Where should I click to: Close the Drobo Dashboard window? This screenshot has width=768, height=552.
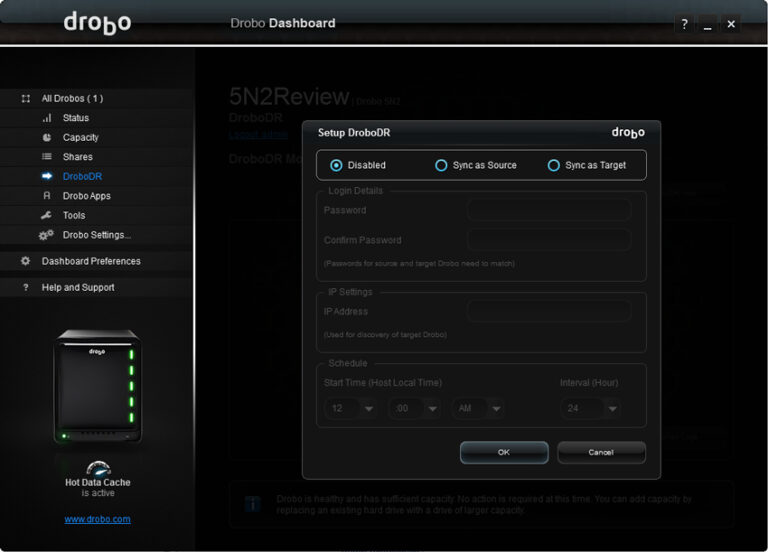point(731,24)
